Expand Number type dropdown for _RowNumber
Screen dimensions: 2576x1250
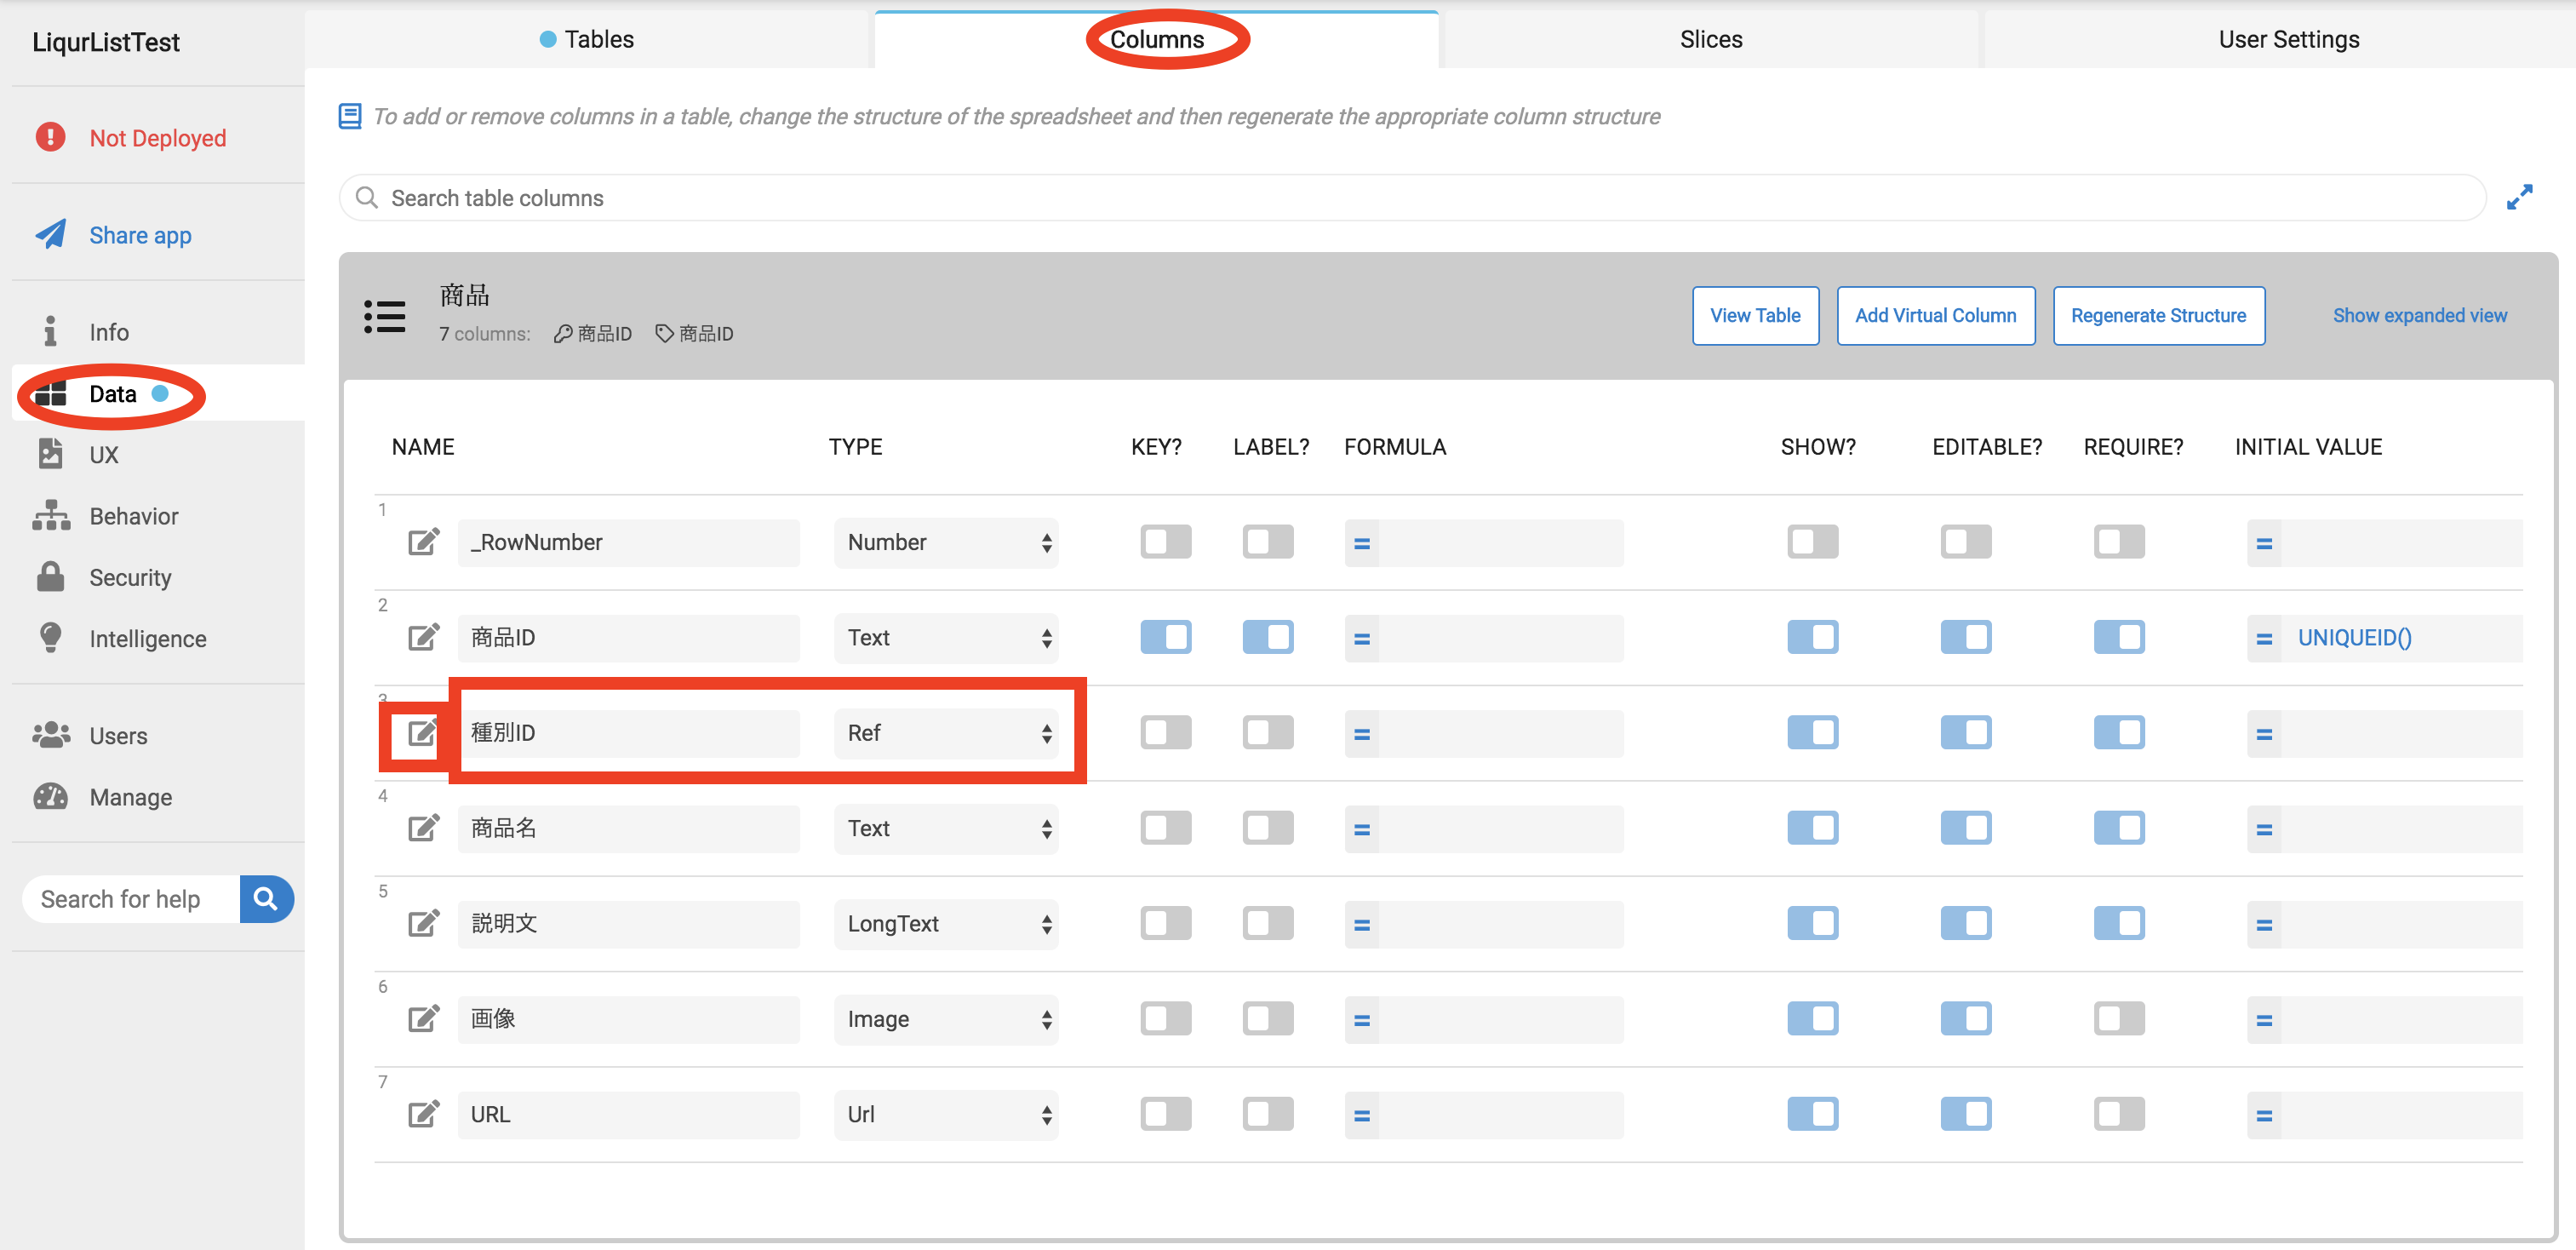(946, 542)
